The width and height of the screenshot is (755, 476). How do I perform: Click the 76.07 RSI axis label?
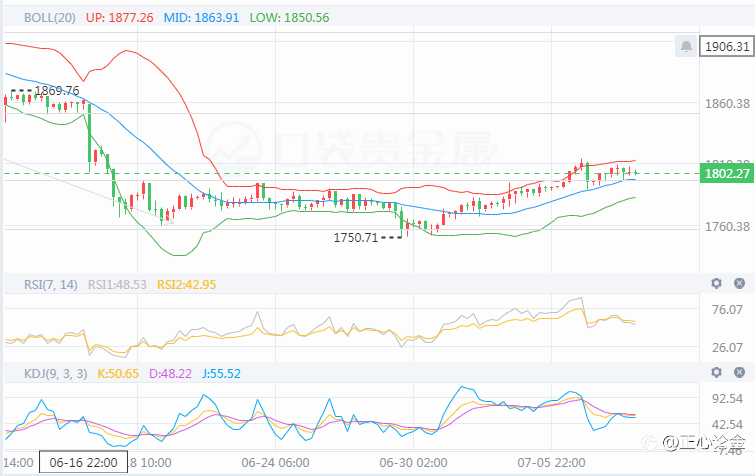pos(727,309)
